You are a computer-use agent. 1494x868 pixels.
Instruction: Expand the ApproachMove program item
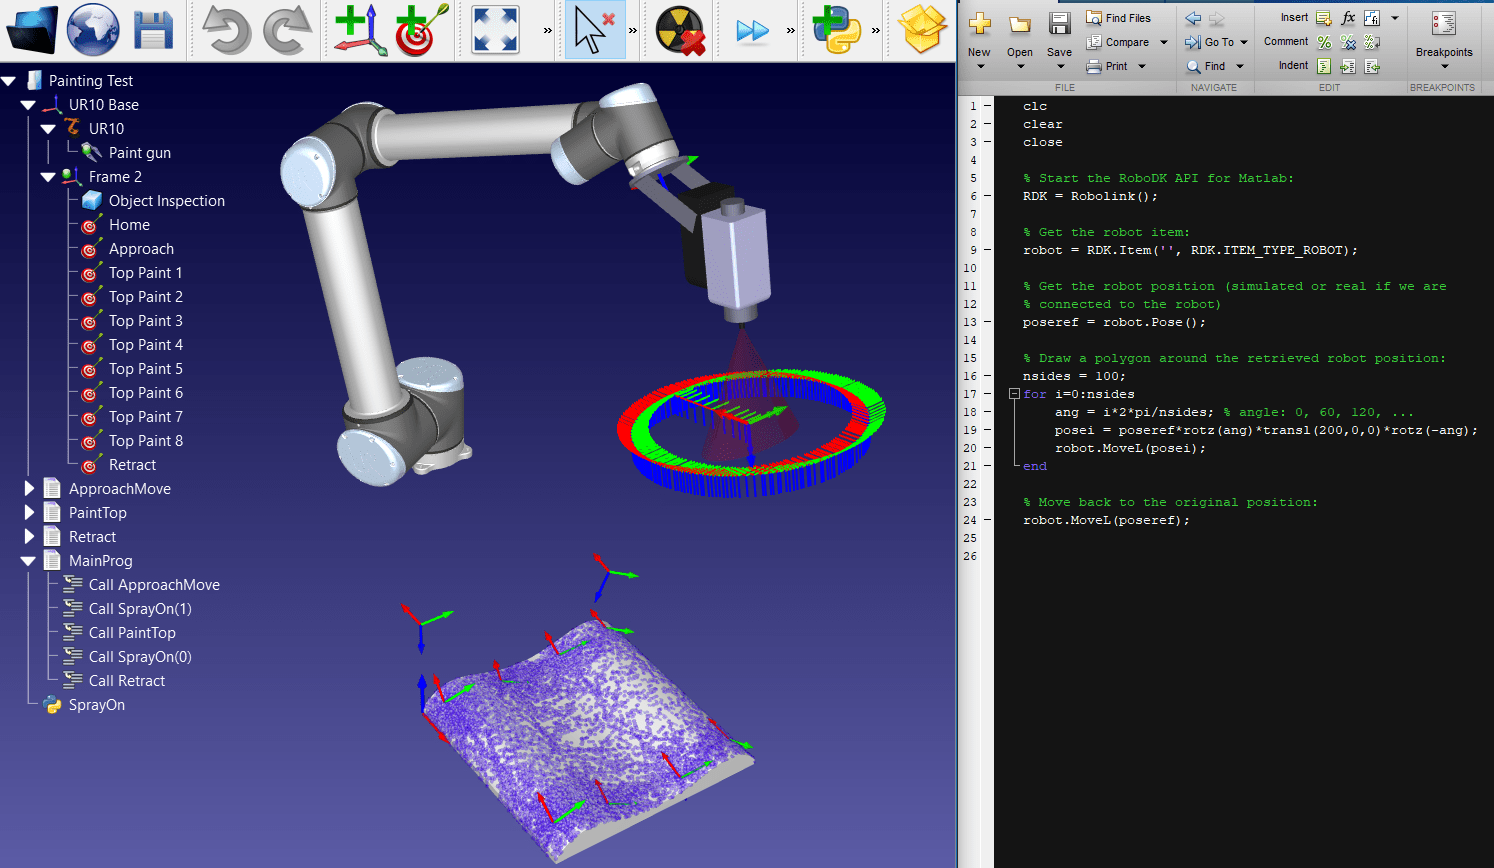pyautogui.click(x=28, y=488)
